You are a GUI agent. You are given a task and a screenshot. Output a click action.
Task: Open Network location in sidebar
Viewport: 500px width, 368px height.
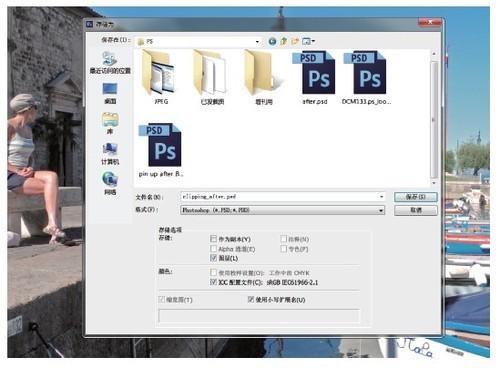tap(110, 183)
